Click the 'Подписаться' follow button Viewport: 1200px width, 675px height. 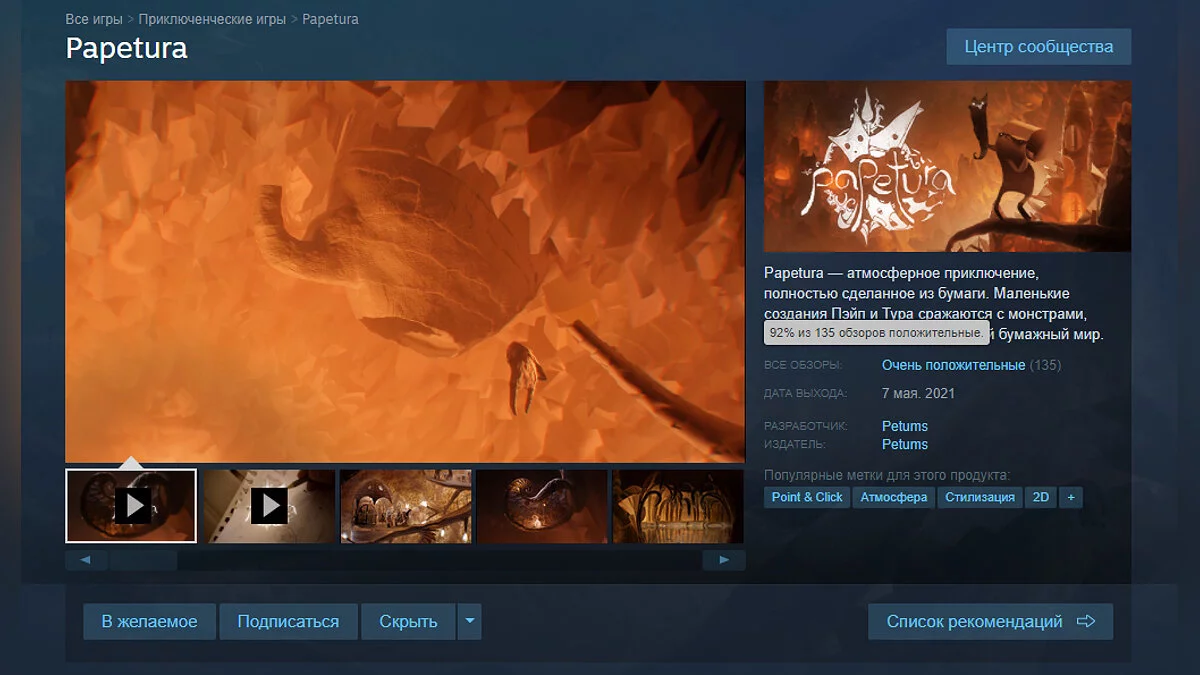[288, 621]
